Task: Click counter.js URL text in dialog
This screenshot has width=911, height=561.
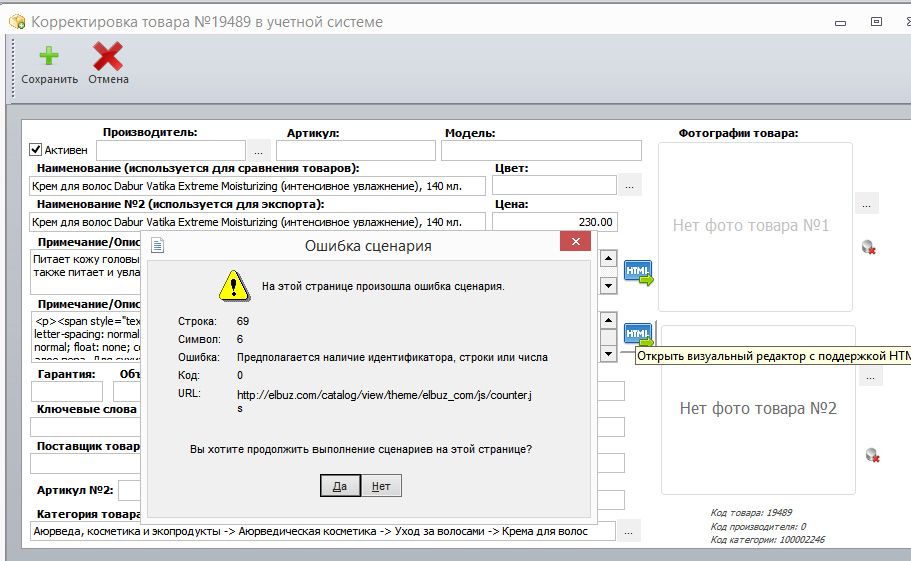Action: click(384, 401)
